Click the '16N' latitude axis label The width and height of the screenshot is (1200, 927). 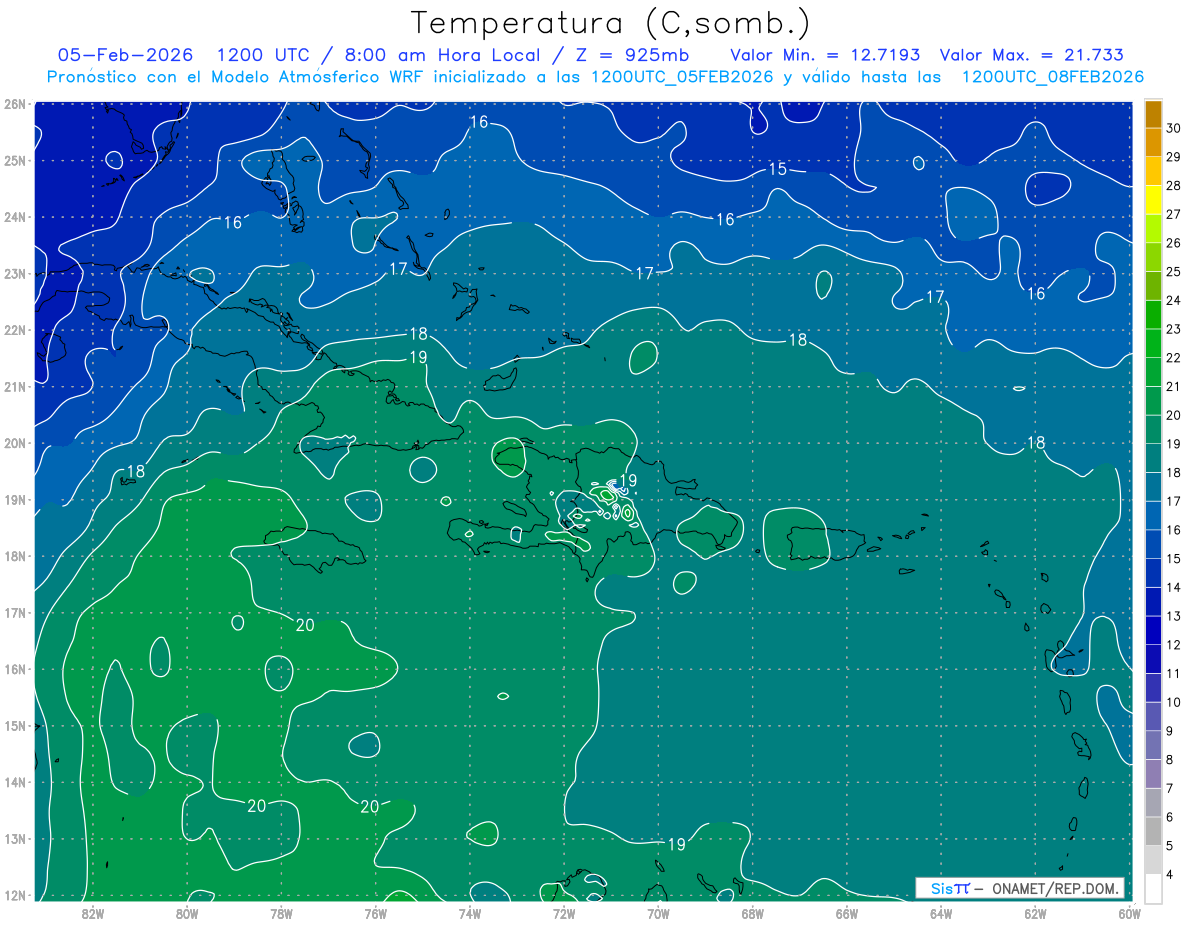pos(14,669)
